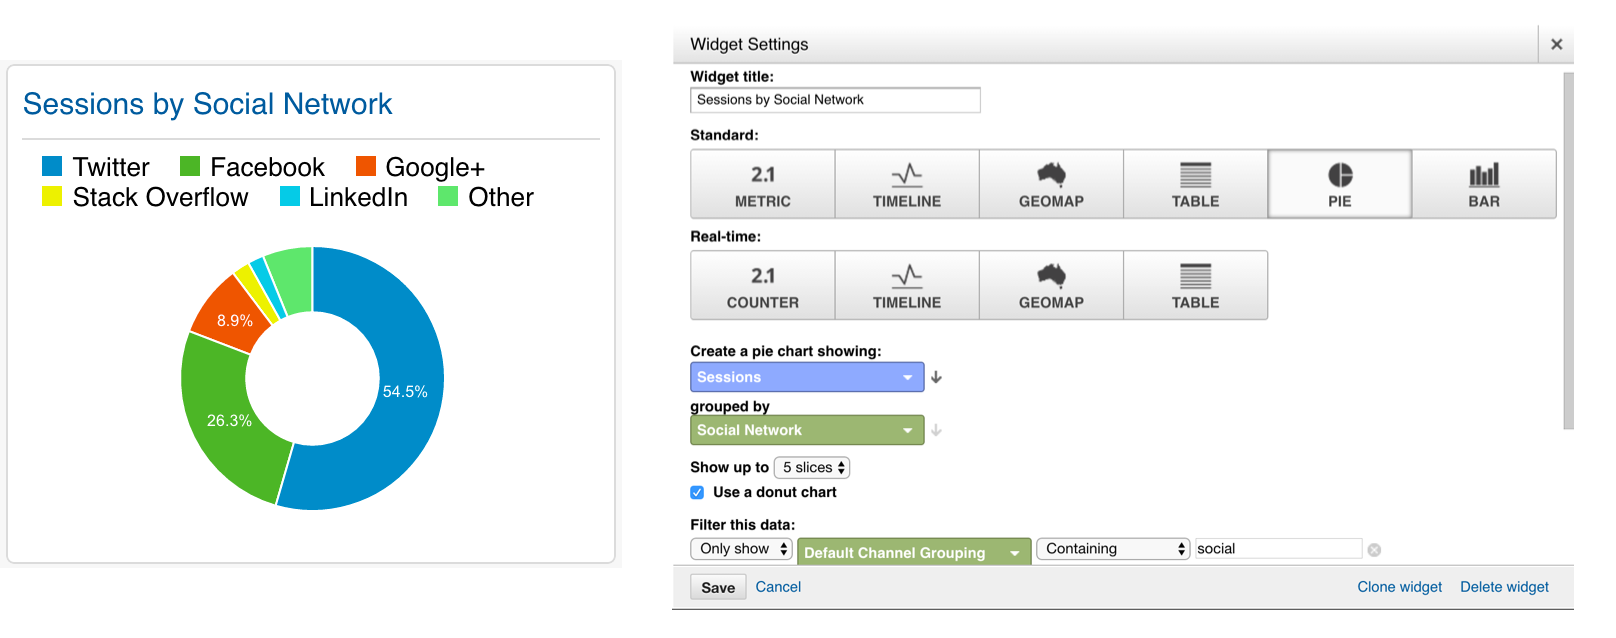Screen dimensions: 1616x638
Task: Click the blue Twitter legend swatch
Action: pos(52,166)
